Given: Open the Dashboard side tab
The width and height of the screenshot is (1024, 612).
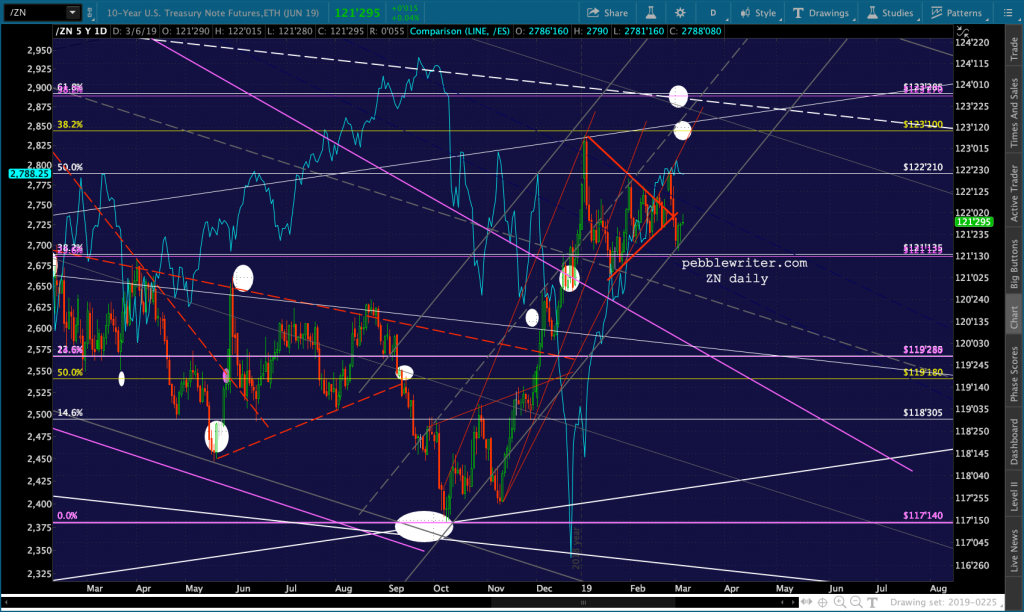Looking at the screenshot, I should click(x=1014, y=442).
